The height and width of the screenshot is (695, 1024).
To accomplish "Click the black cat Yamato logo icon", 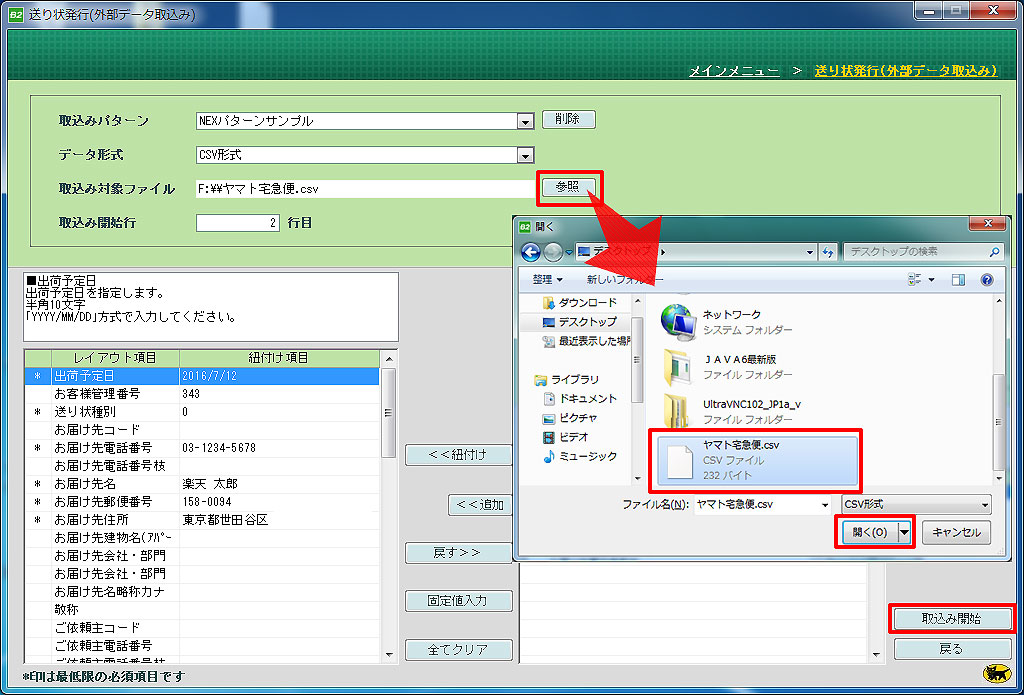I will coord(997,674).
